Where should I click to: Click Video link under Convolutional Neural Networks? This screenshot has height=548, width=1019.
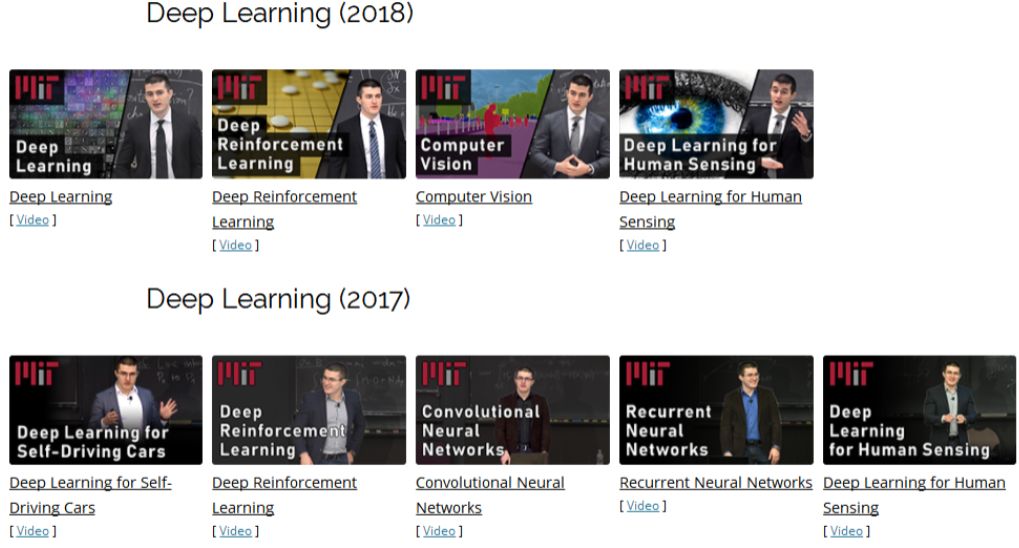coord(439,531)
